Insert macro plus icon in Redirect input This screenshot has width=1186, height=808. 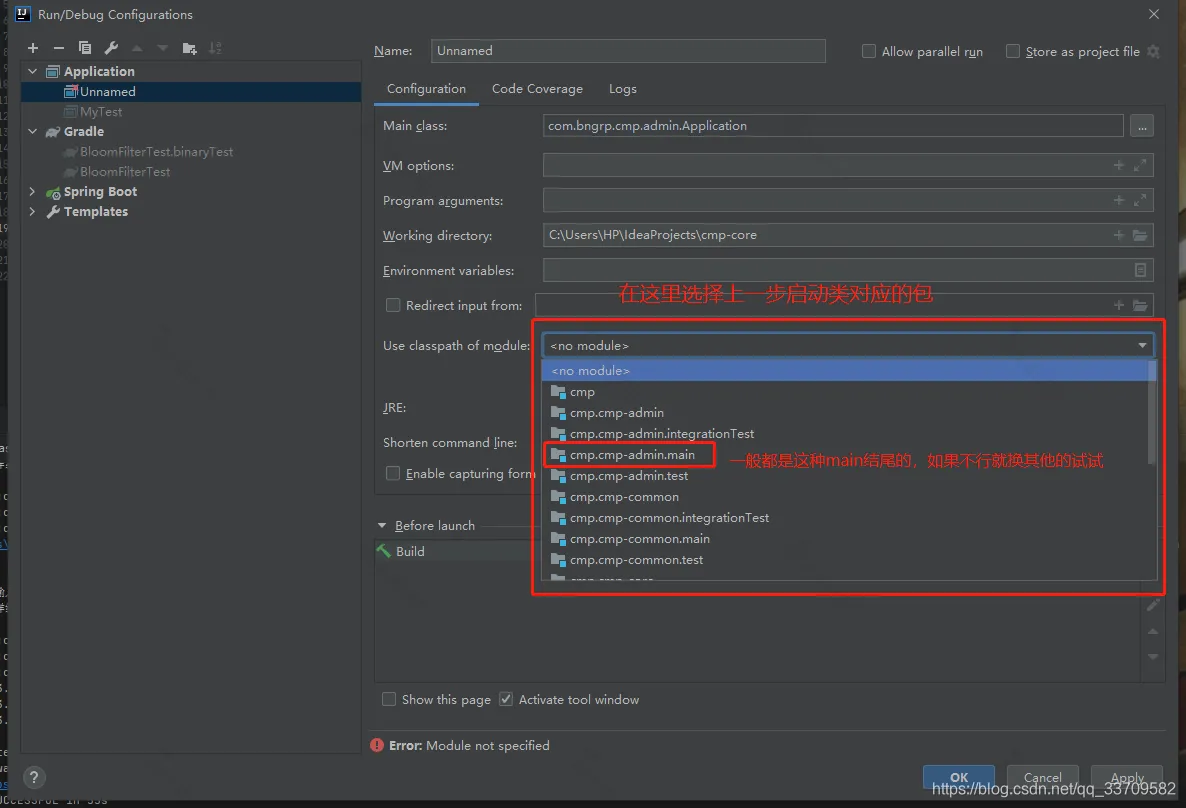pyautogui.click(x=1119, y=305)
